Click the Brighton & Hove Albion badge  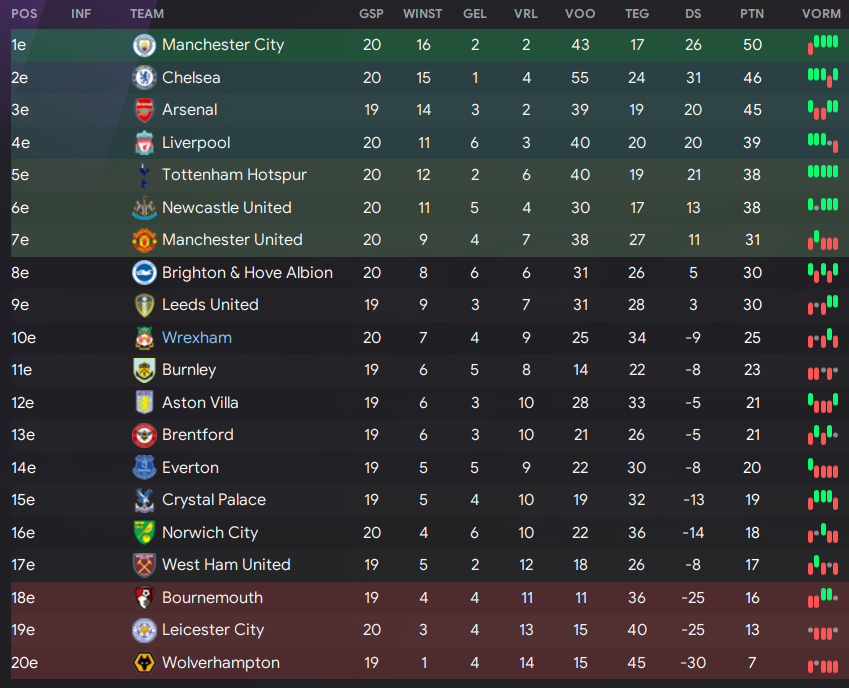144,273
